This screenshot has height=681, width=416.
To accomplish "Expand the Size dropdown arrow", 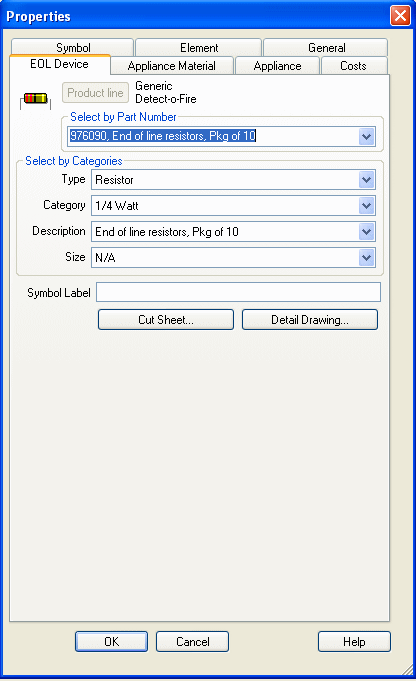I will [x=366, y=258].
